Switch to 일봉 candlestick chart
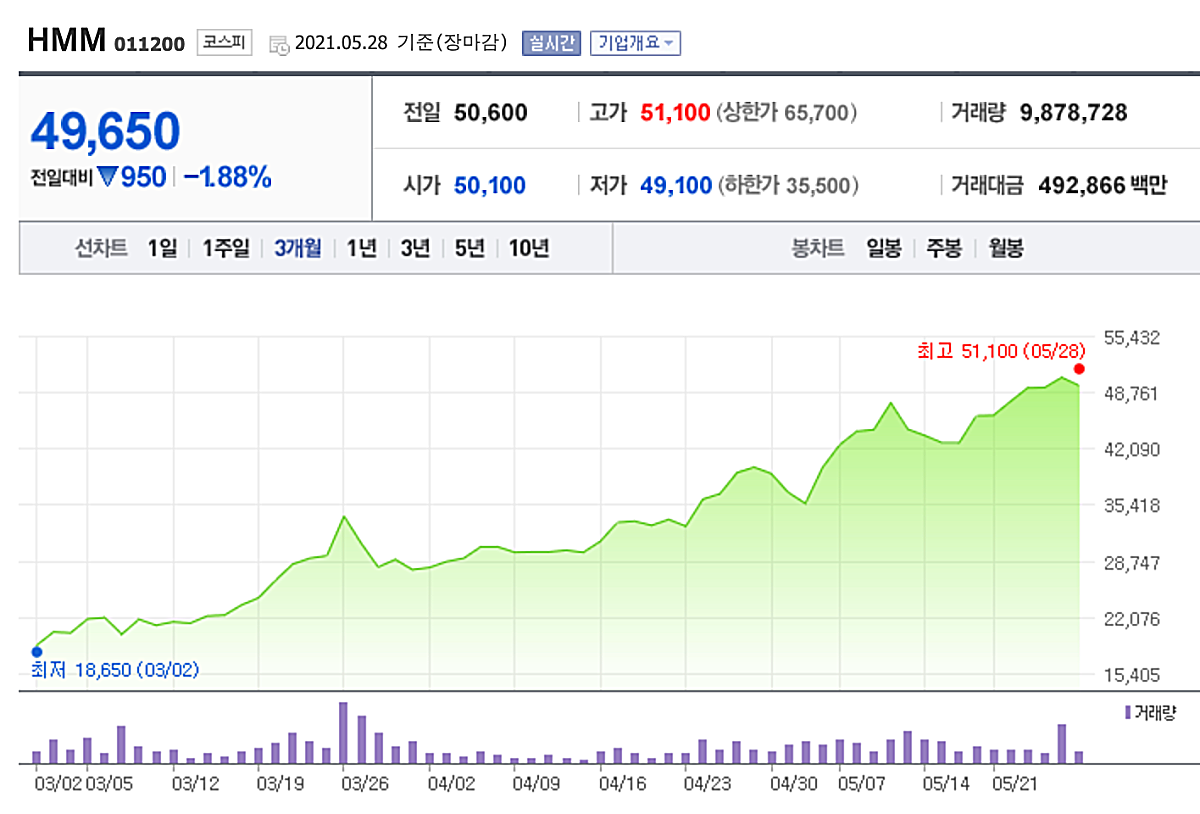Screen dimensions: 1200x814 pyautogui.click(x=884, y=248)
